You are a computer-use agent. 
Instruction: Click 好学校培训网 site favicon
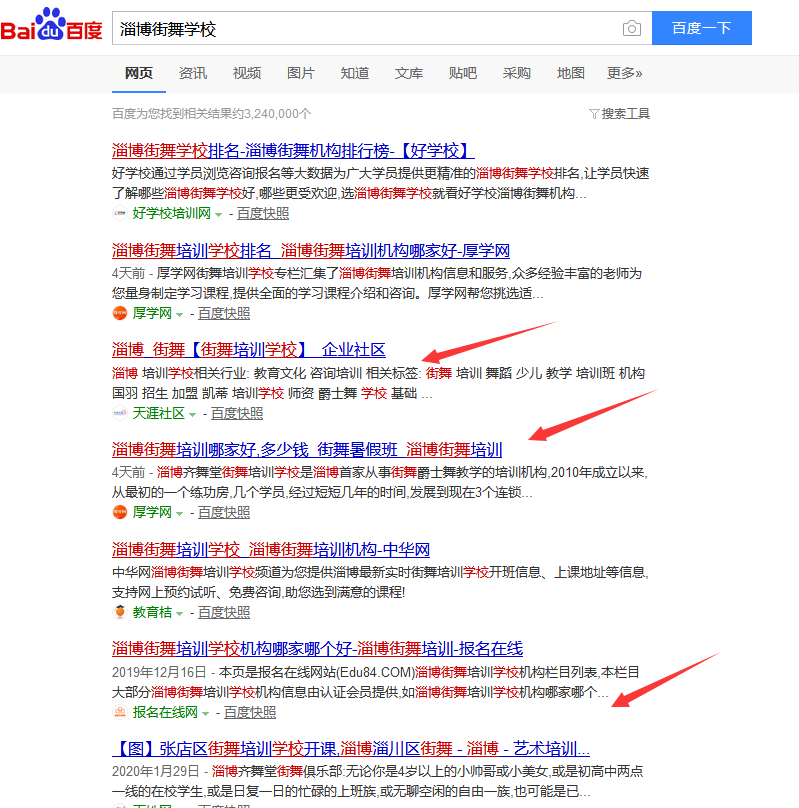pyautogui.click(x=120, y=213)
